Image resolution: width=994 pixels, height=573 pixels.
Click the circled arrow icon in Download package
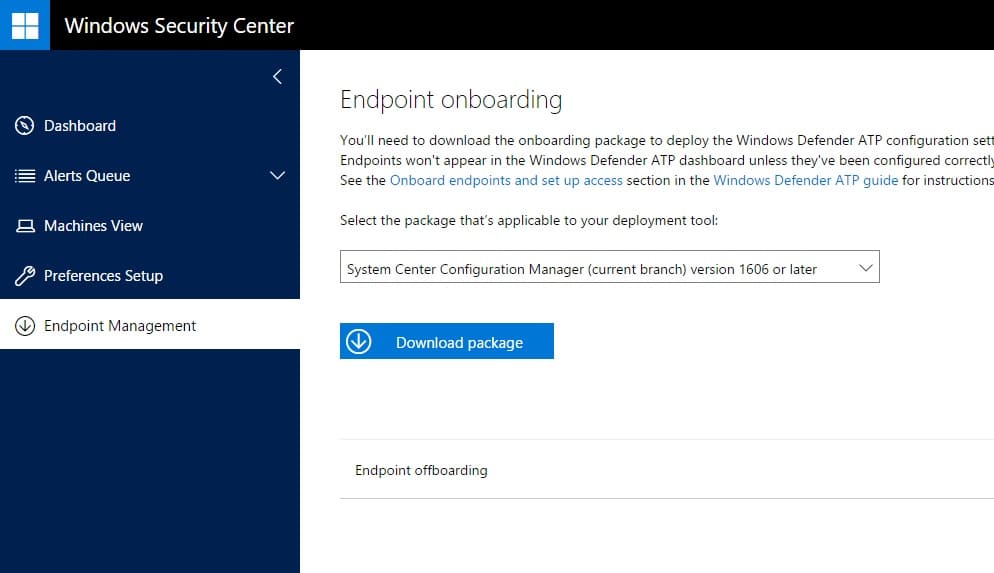tap(358, 341)
